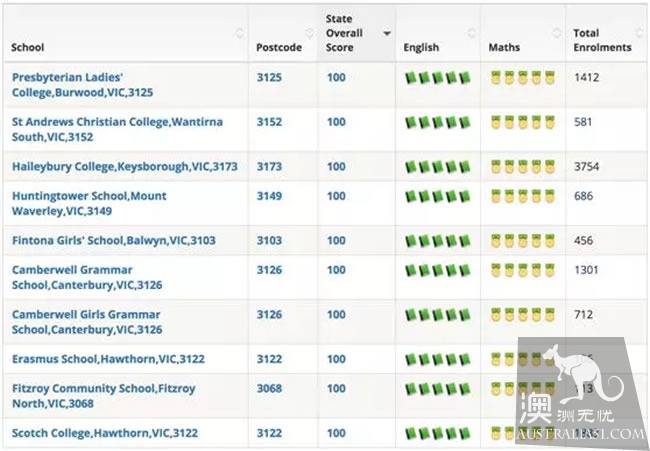The width and height of the screenshot is (650, 451).
Task: Click Maths rating icons for Fintona Girls'
Action: [x=523, y=241]
